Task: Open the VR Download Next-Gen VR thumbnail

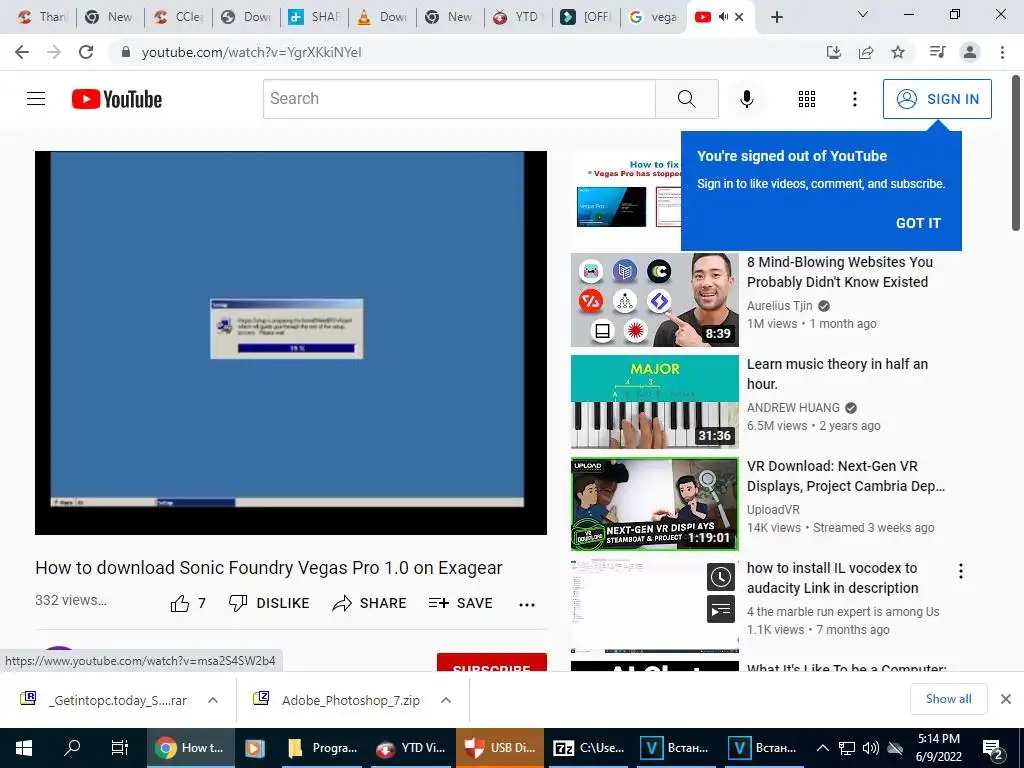Action: [x=654, y=504]
